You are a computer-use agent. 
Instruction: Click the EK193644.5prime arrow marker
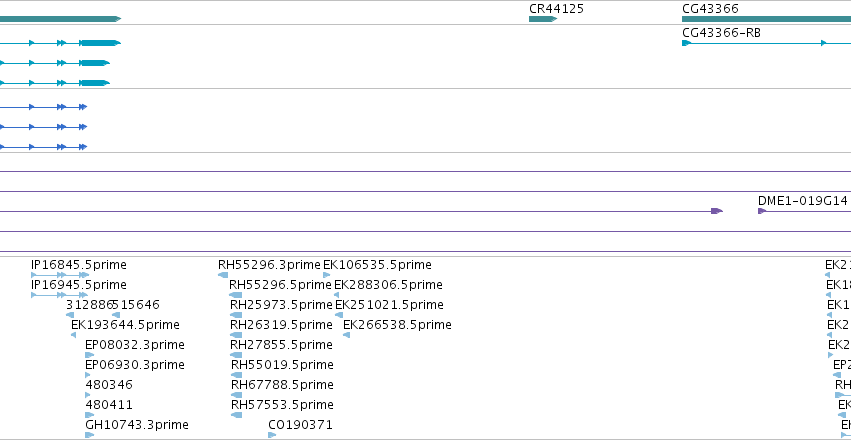pos(73,335)
